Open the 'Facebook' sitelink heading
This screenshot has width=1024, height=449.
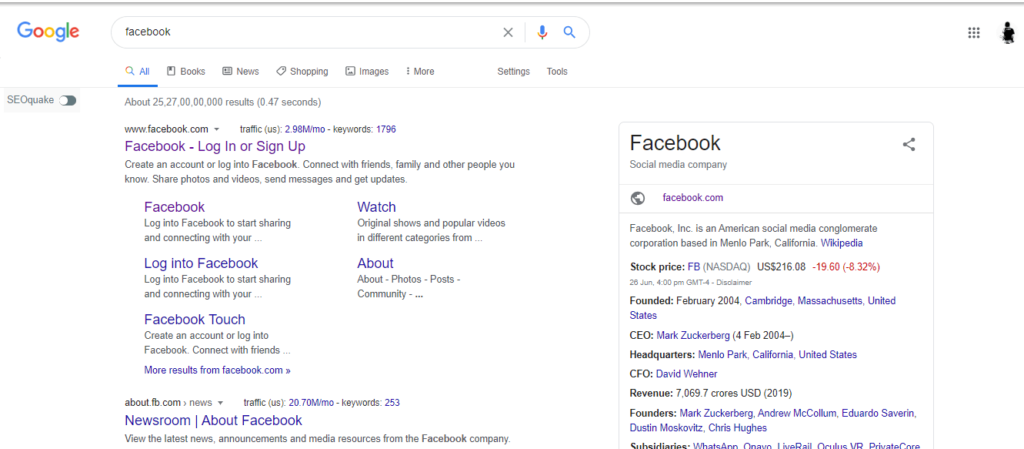point(174,207)
